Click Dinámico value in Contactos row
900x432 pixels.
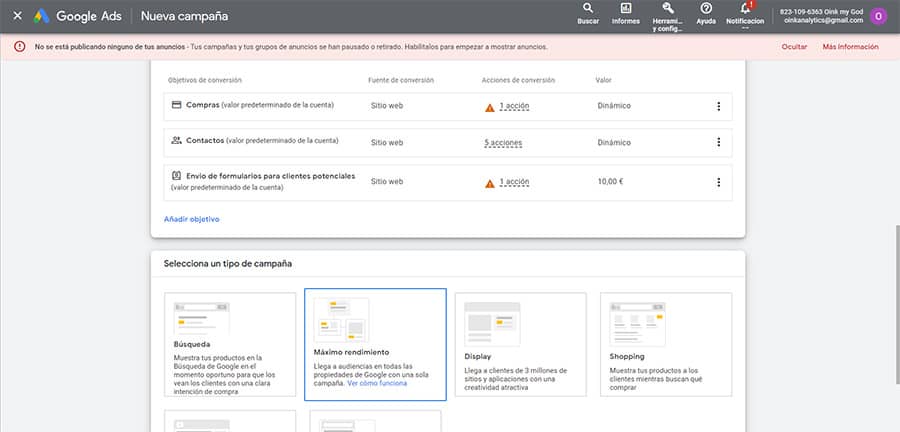614,142
